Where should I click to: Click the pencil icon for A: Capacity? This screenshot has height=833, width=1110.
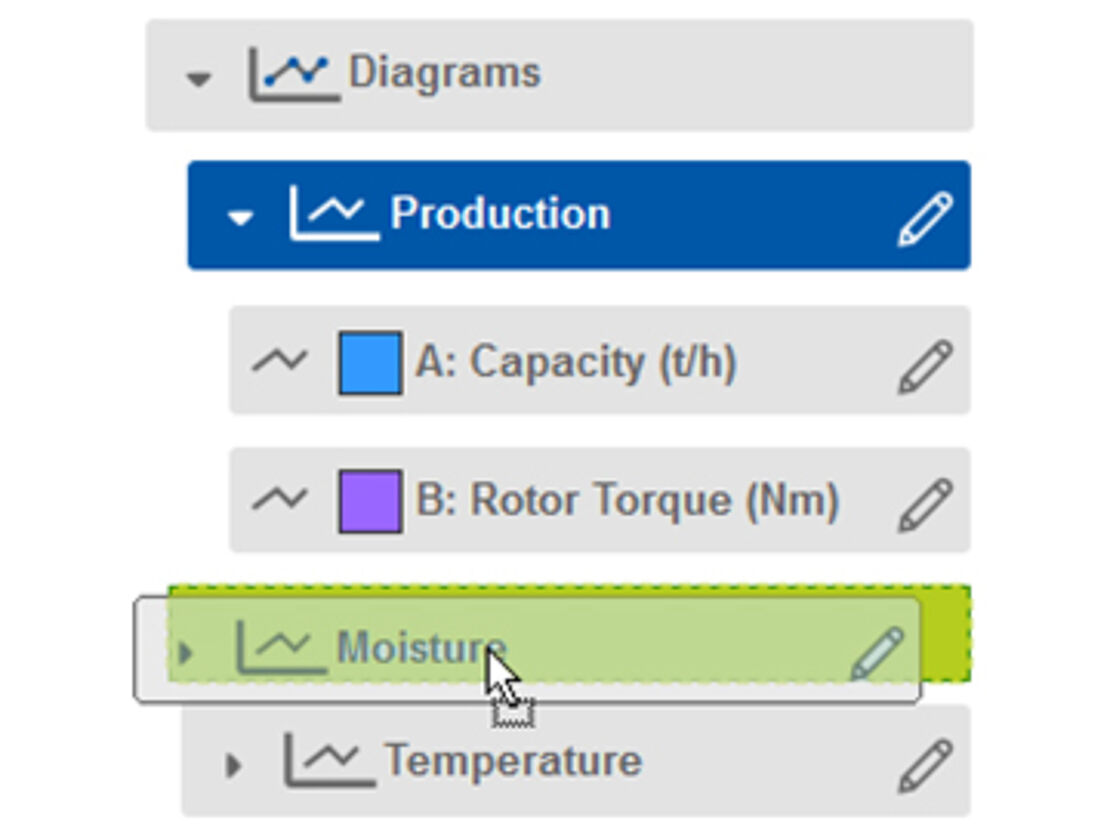click(924, 365)
